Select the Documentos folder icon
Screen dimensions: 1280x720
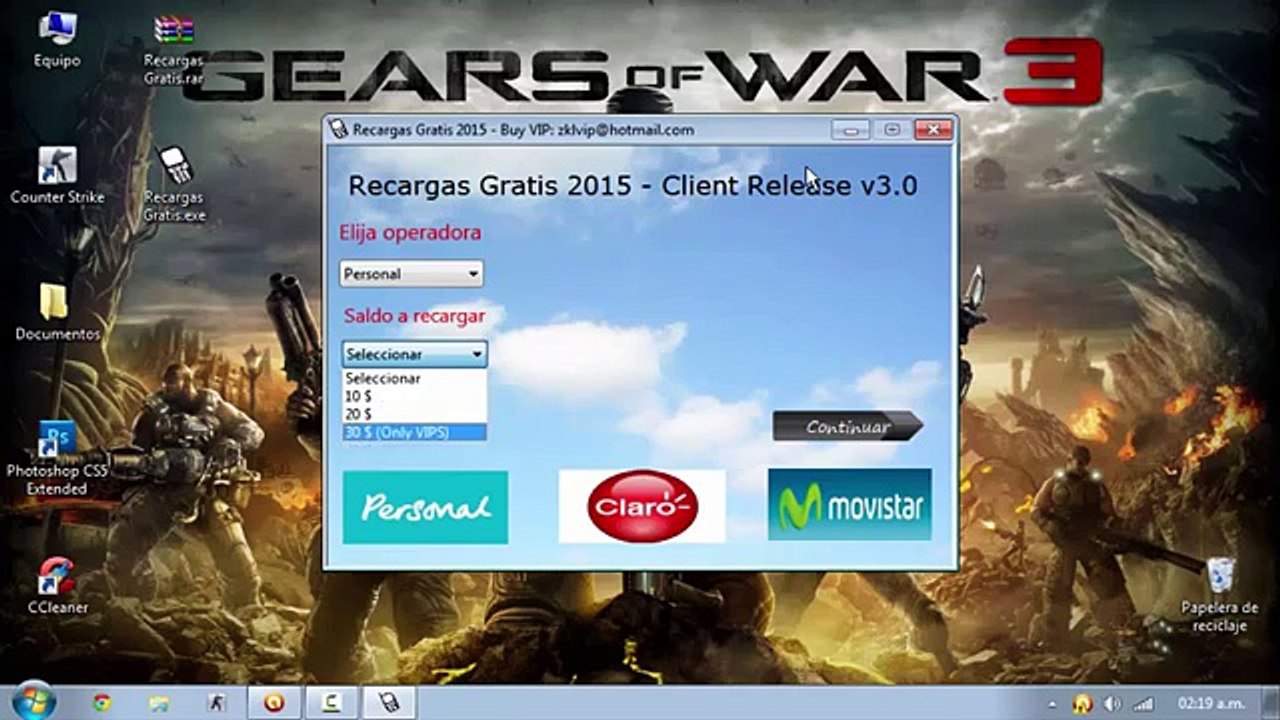[x=57, y=312]
